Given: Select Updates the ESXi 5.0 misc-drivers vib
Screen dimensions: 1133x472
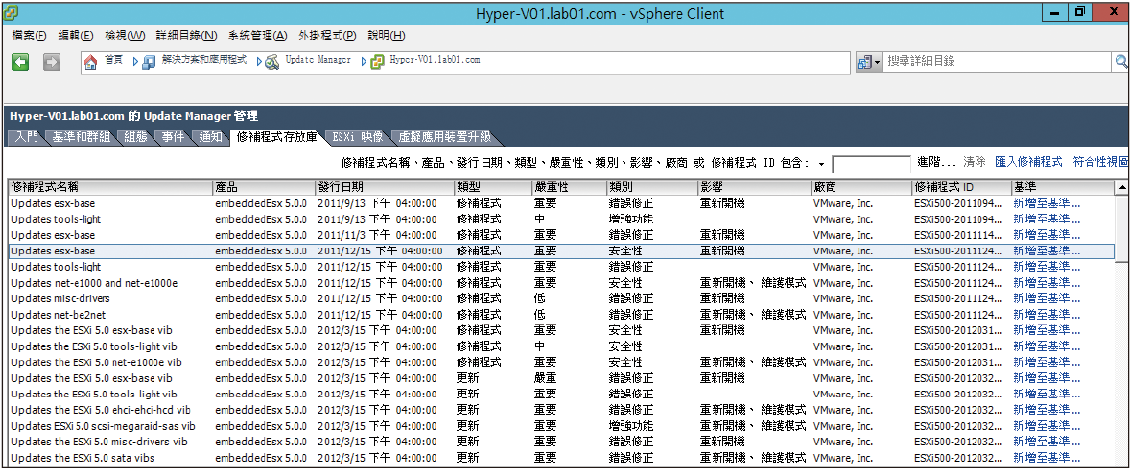Looking at the screenshot, I should (x=561, y=442).
